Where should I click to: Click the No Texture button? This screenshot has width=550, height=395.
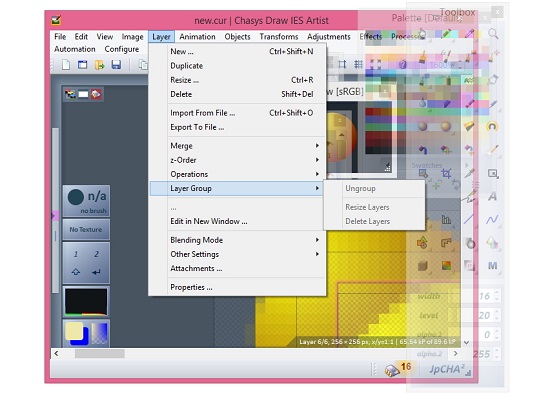86,229
